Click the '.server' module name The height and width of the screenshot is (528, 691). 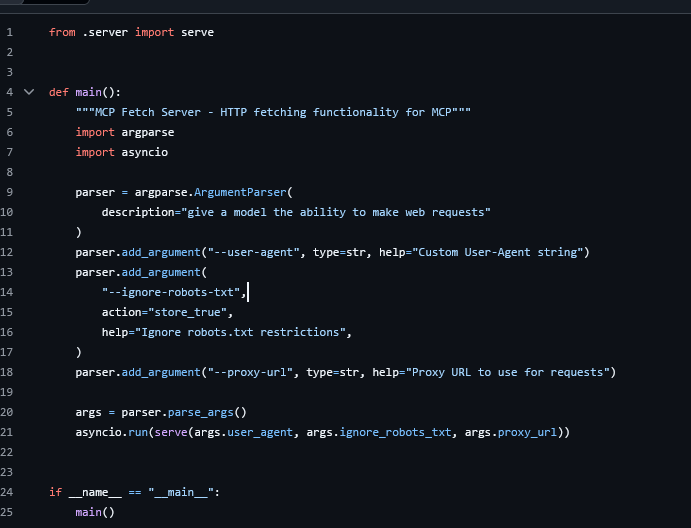click(x=105, y=32)
